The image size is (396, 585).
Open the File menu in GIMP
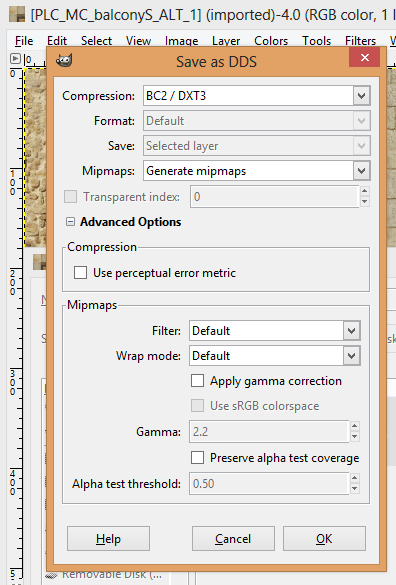(24, 40)
